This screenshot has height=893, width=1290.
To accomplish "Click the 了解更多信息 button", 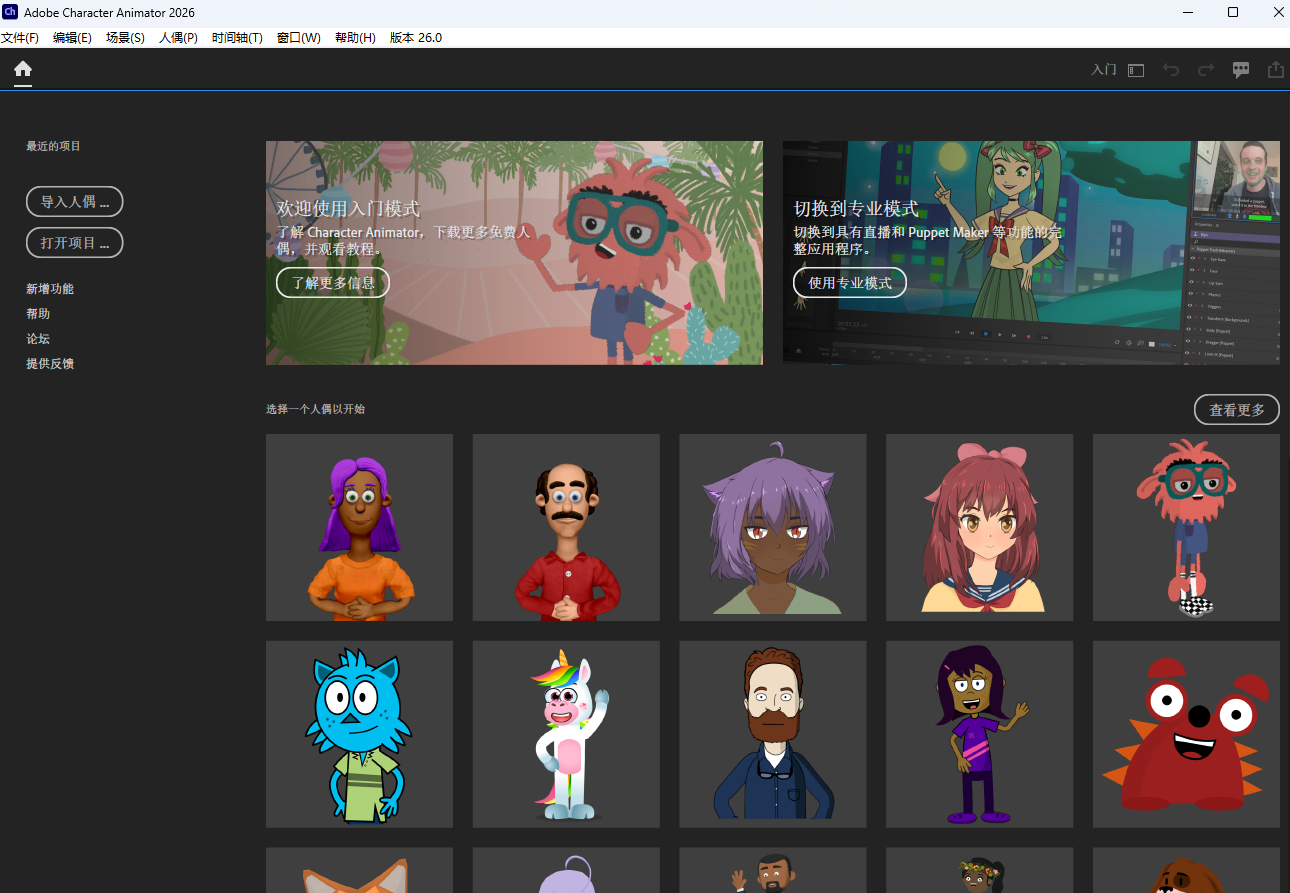I will 333,283.
